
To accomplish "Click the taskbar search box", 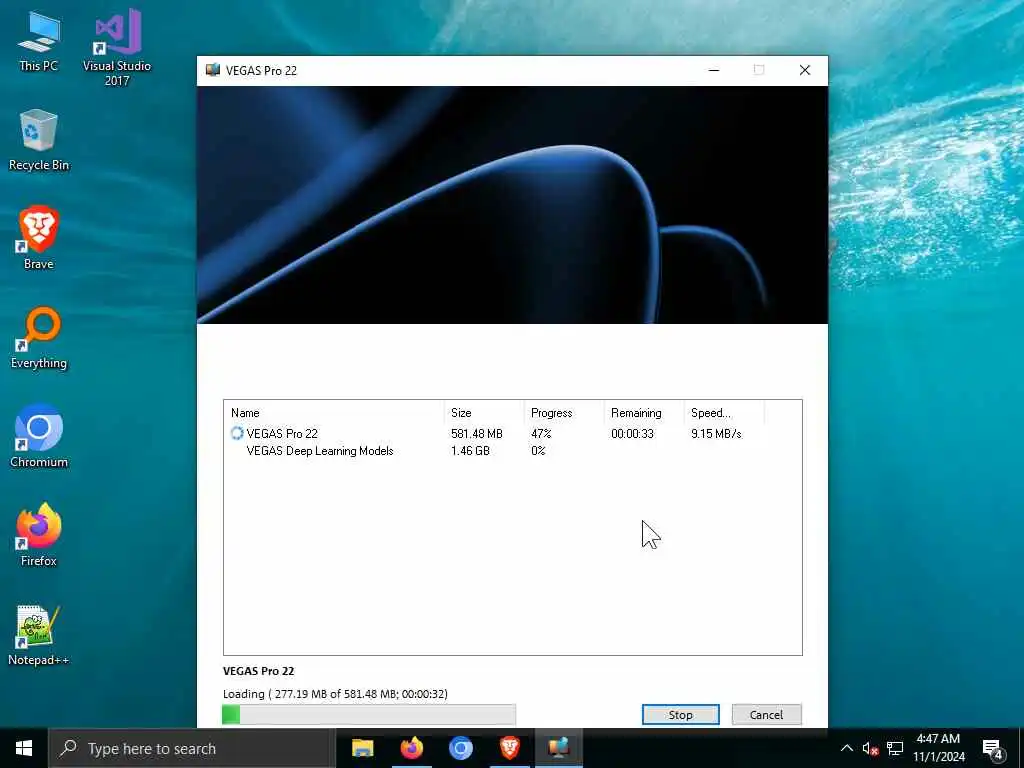I will [192, 748].
